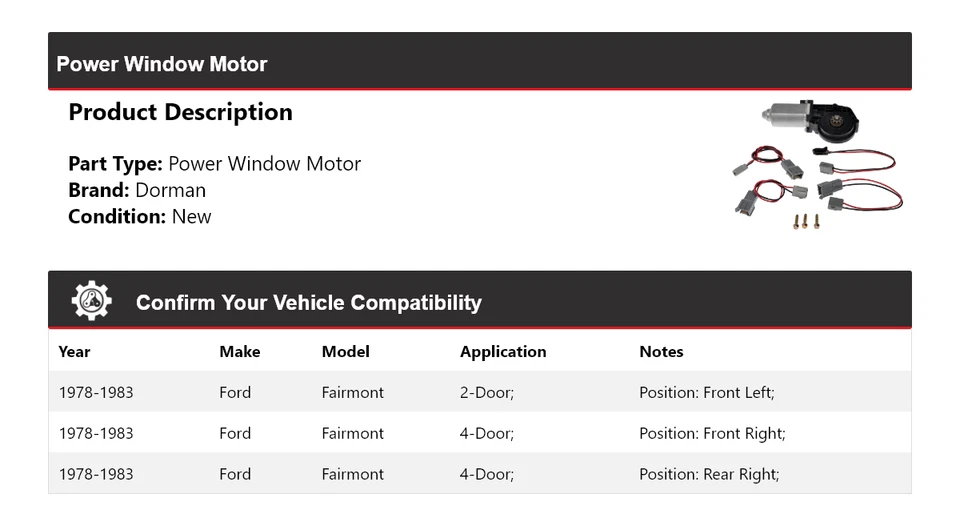Click the Notes column header

coord(661,351)
